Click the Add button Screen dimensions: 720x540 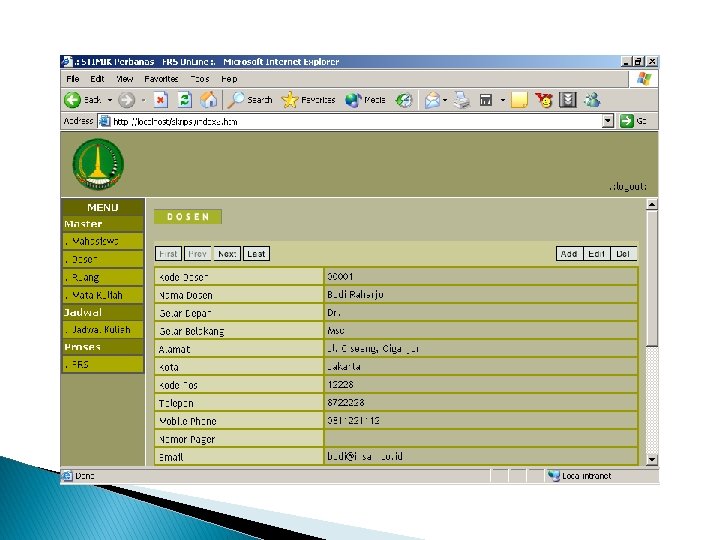click(x=569, y=253)
